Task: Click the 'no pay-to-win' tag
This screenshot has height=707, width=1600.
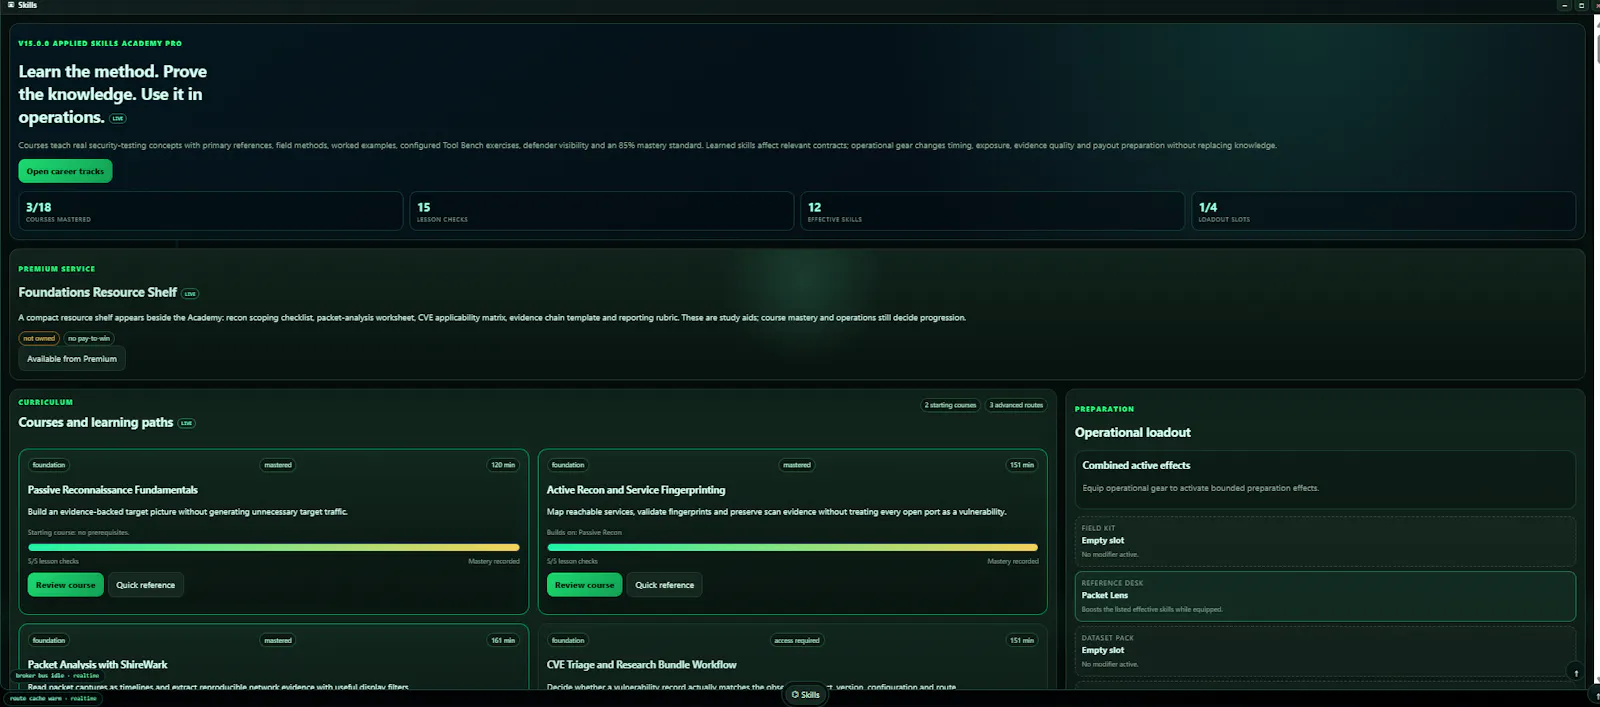Action: tap(89, 339)
